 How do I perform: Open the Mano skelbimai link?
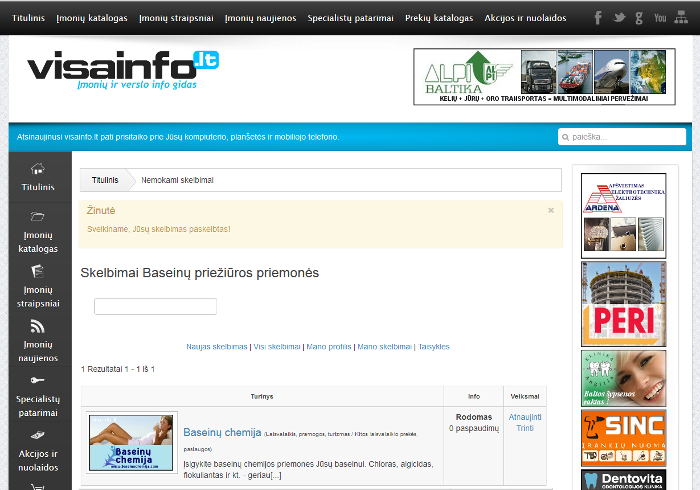(x=384, y=347)
